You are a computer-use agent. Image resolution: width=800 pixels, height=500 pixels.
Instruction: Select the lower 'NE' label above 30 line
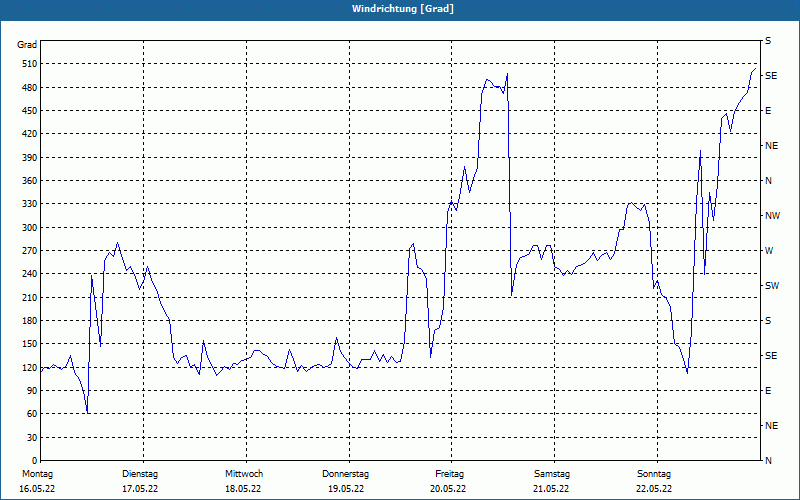coord(771,426)
